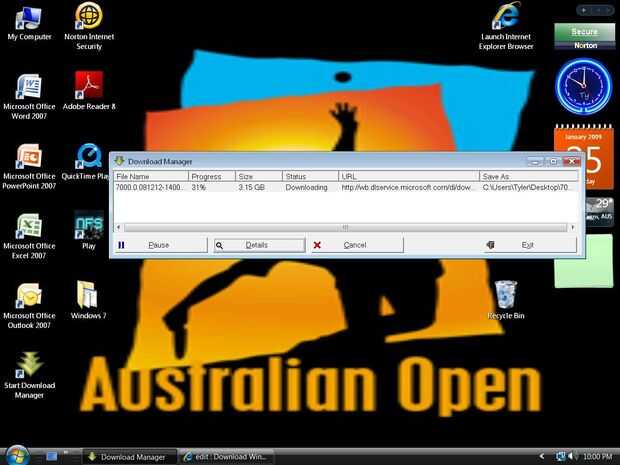Open Microsoft Office Excel 2007 shortcut
The height and width of the screenshot is (465, 620).
click(x=29, y=236)
